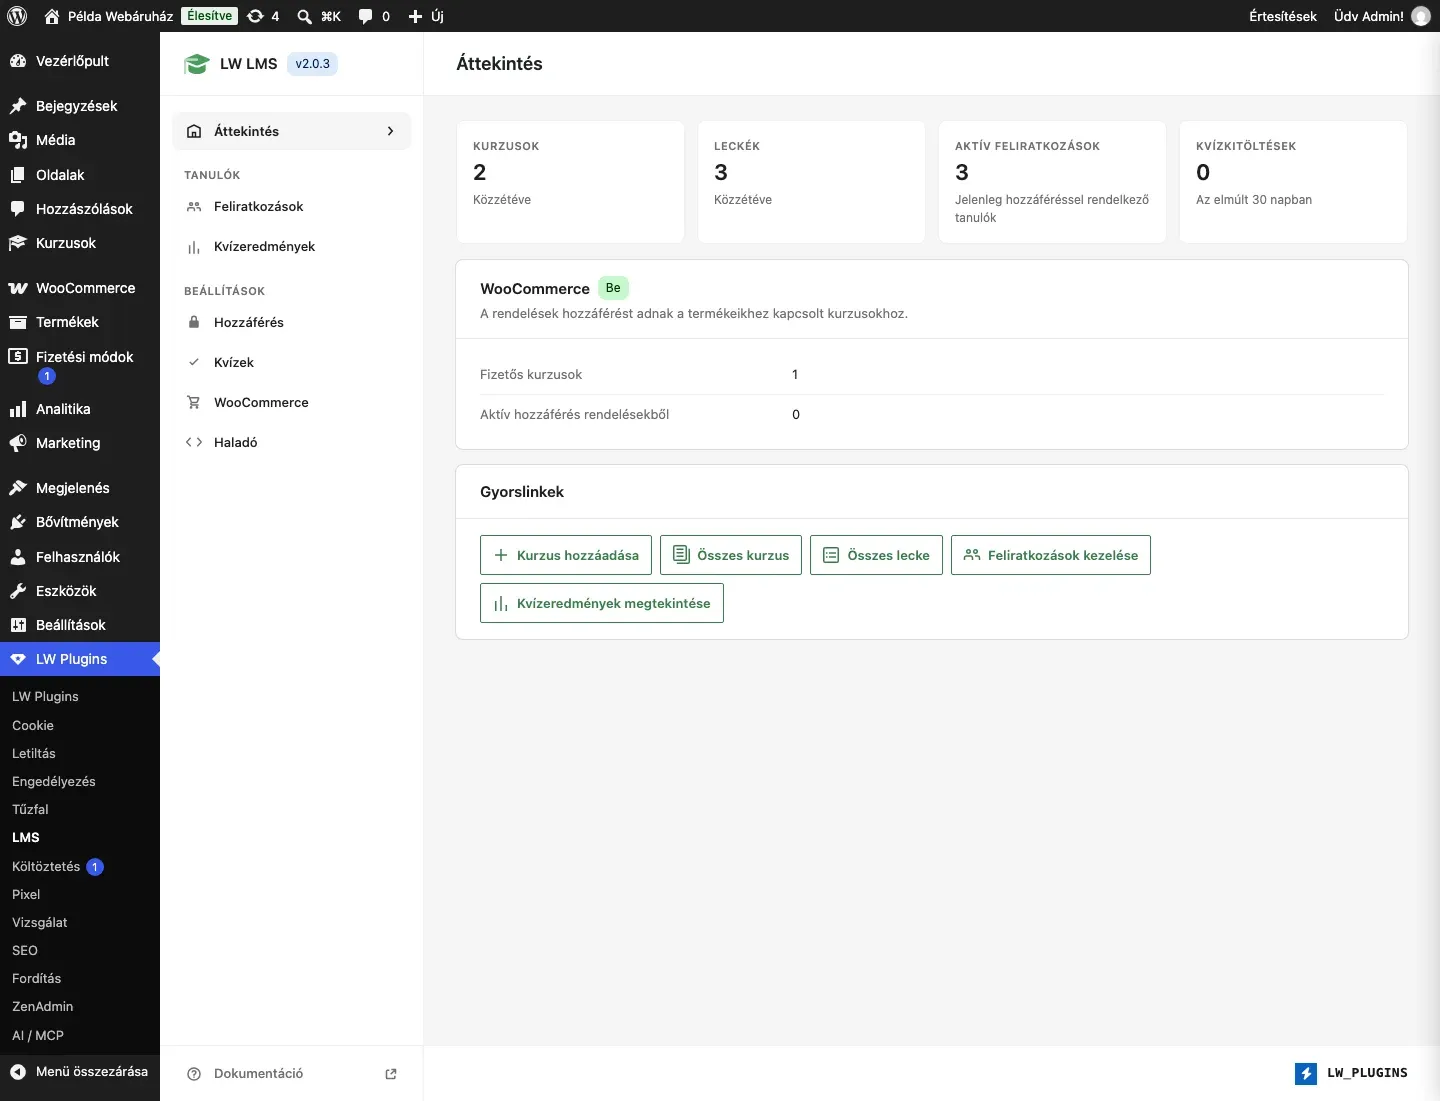Click the Bejegyzések pin icon

click(x=18, y=106)
